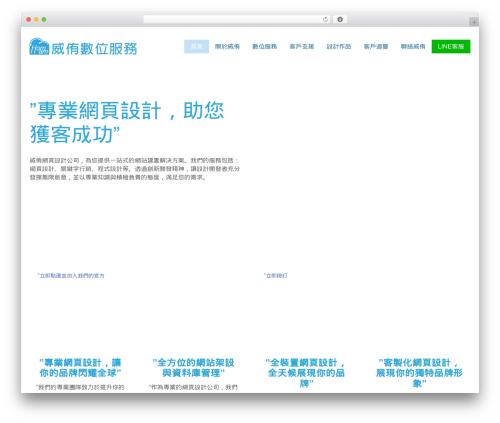Click the dark circular icon beside address bar
The image size is (500, 423).
pyautogui.click(x=340, y=20)
